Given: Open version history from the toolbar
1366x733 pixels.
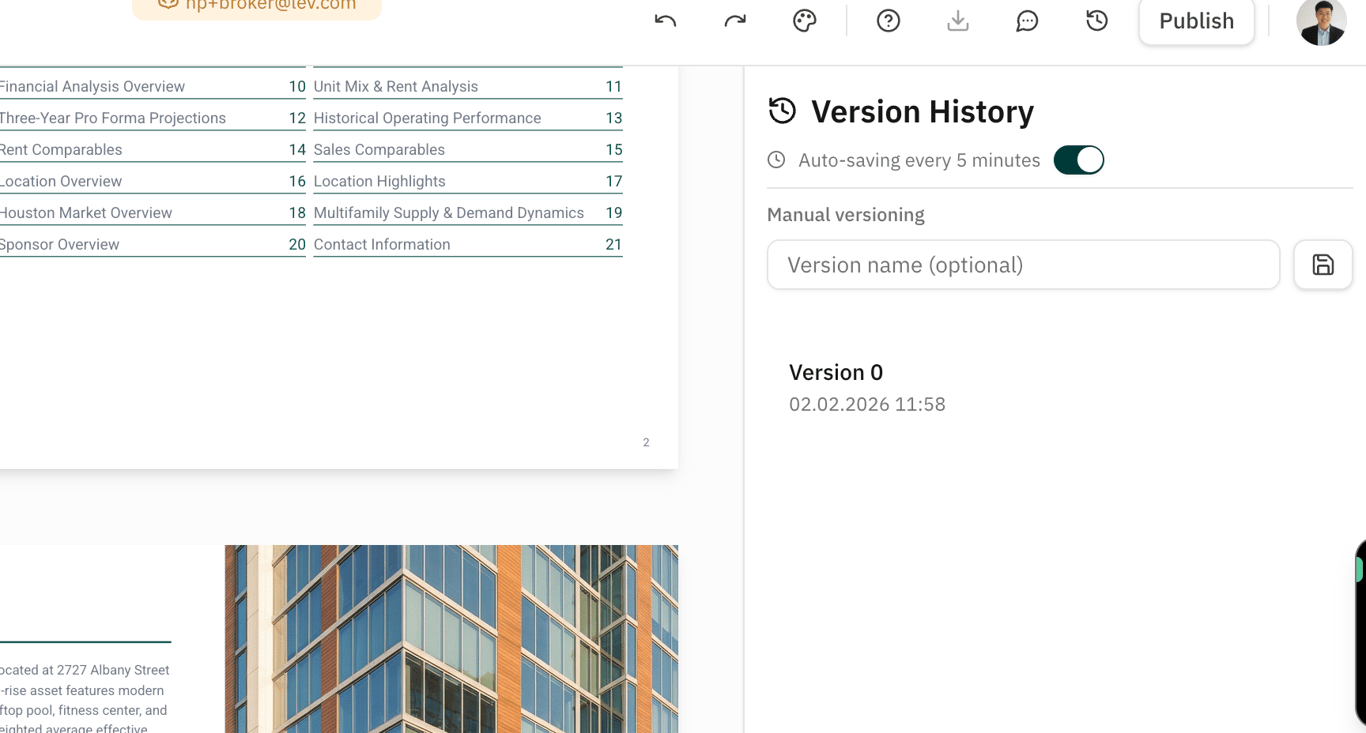Looking at the screenshot, I should click(x=1096, y=20).
